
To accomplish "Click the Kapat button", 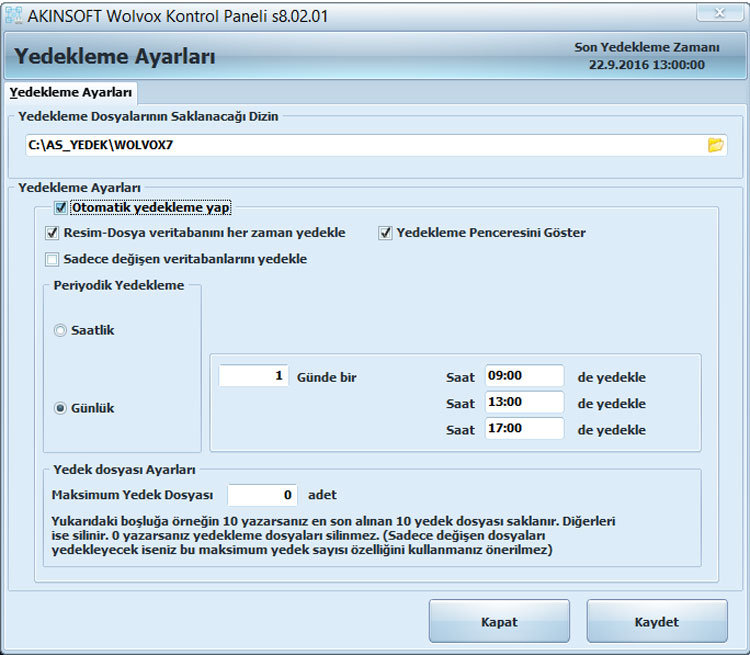I will tap(499, 622).
